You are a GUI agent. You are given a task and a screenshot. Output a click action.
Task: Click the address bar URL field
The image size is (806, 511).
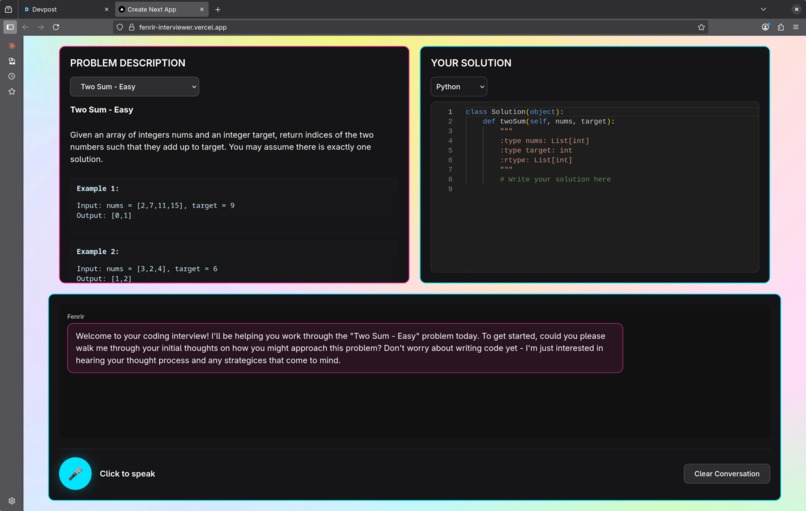click(410, 27)
